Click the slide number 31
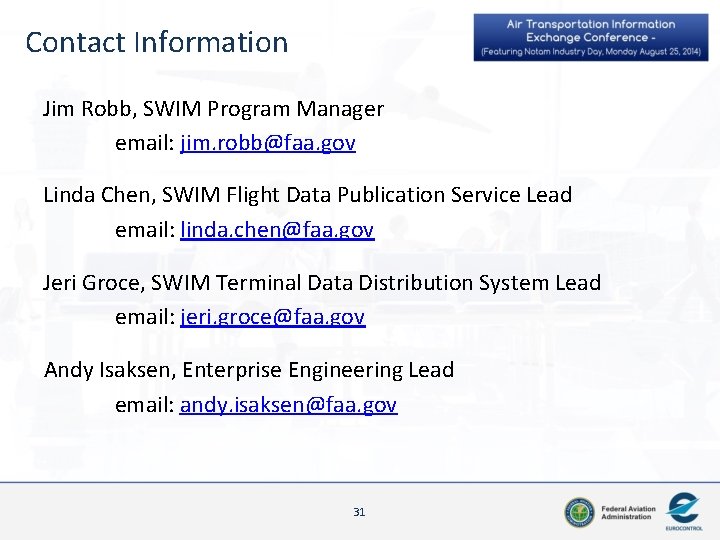The height and width of the screenshot is (540, 720). click(359, 512)
